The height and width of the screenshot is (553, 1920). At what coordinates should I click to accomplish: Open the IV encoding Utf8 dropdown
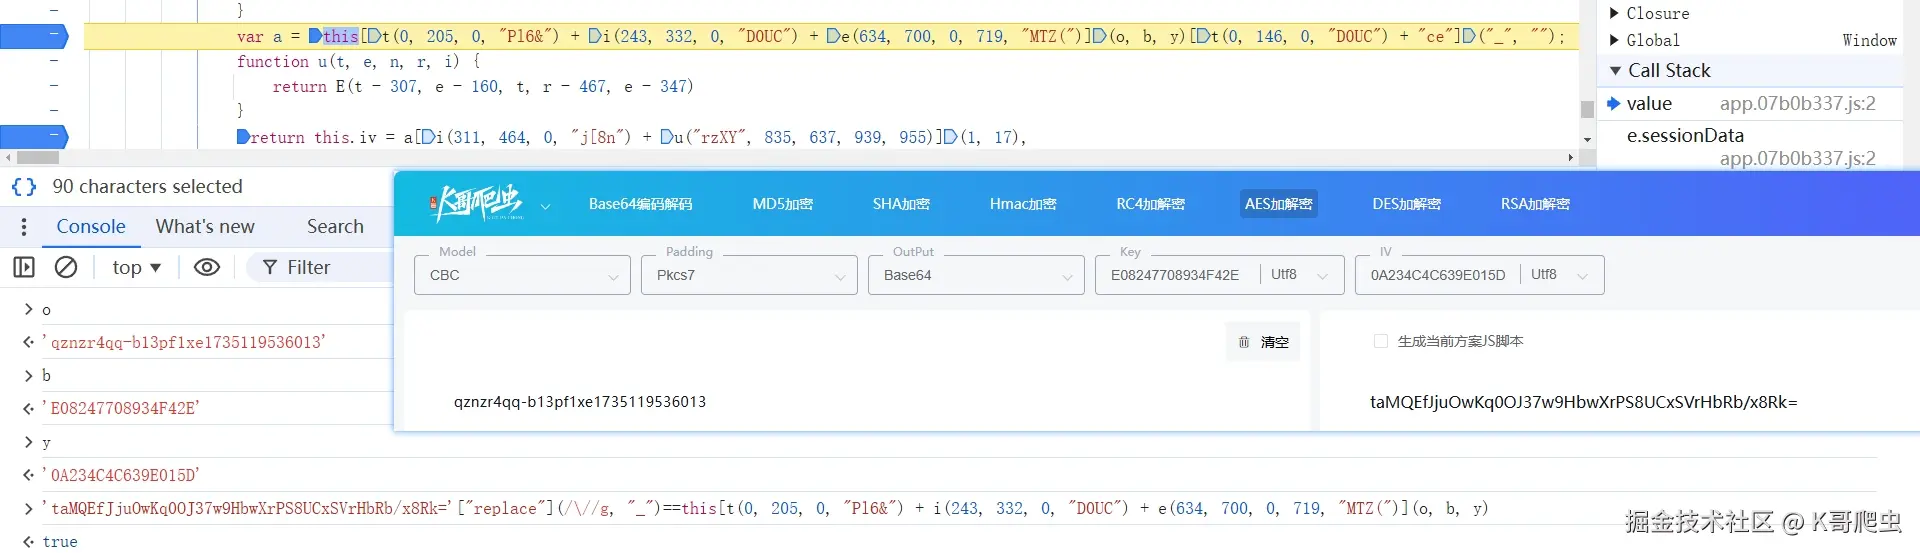[1561, 275]
